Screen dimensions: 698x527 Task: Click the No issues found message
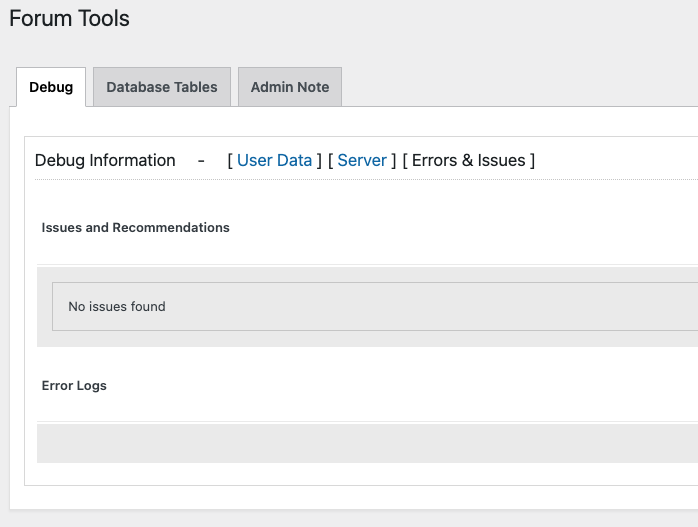pyautogui.click(x=116, y=306)
